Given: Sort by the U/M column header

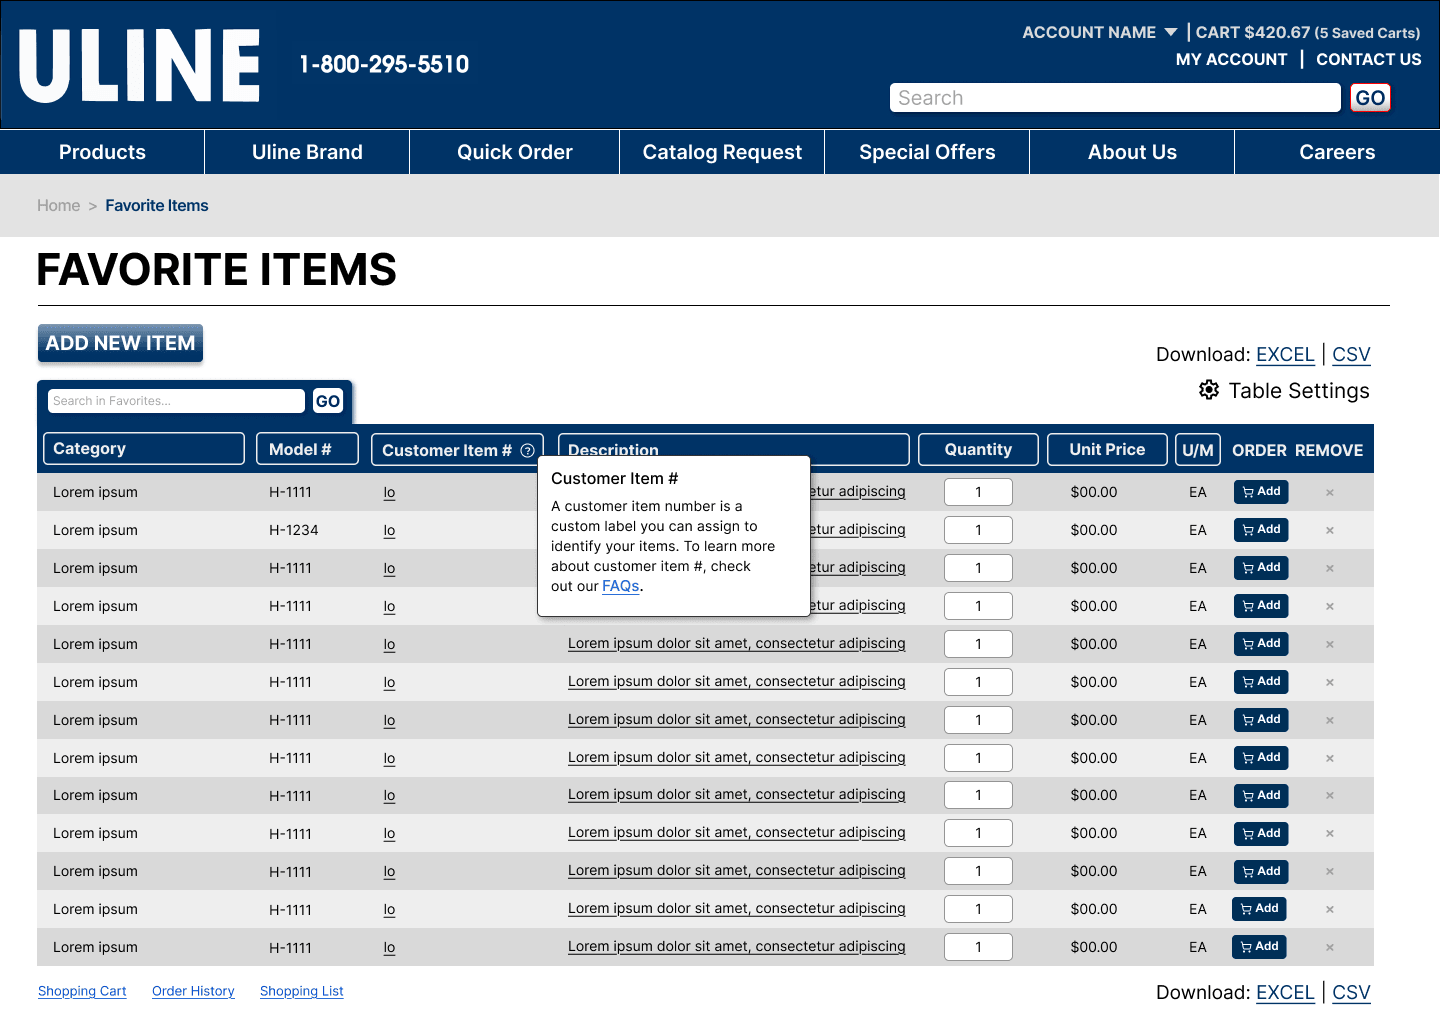Looking at the screenshot, I should (x=1197, y=450).
